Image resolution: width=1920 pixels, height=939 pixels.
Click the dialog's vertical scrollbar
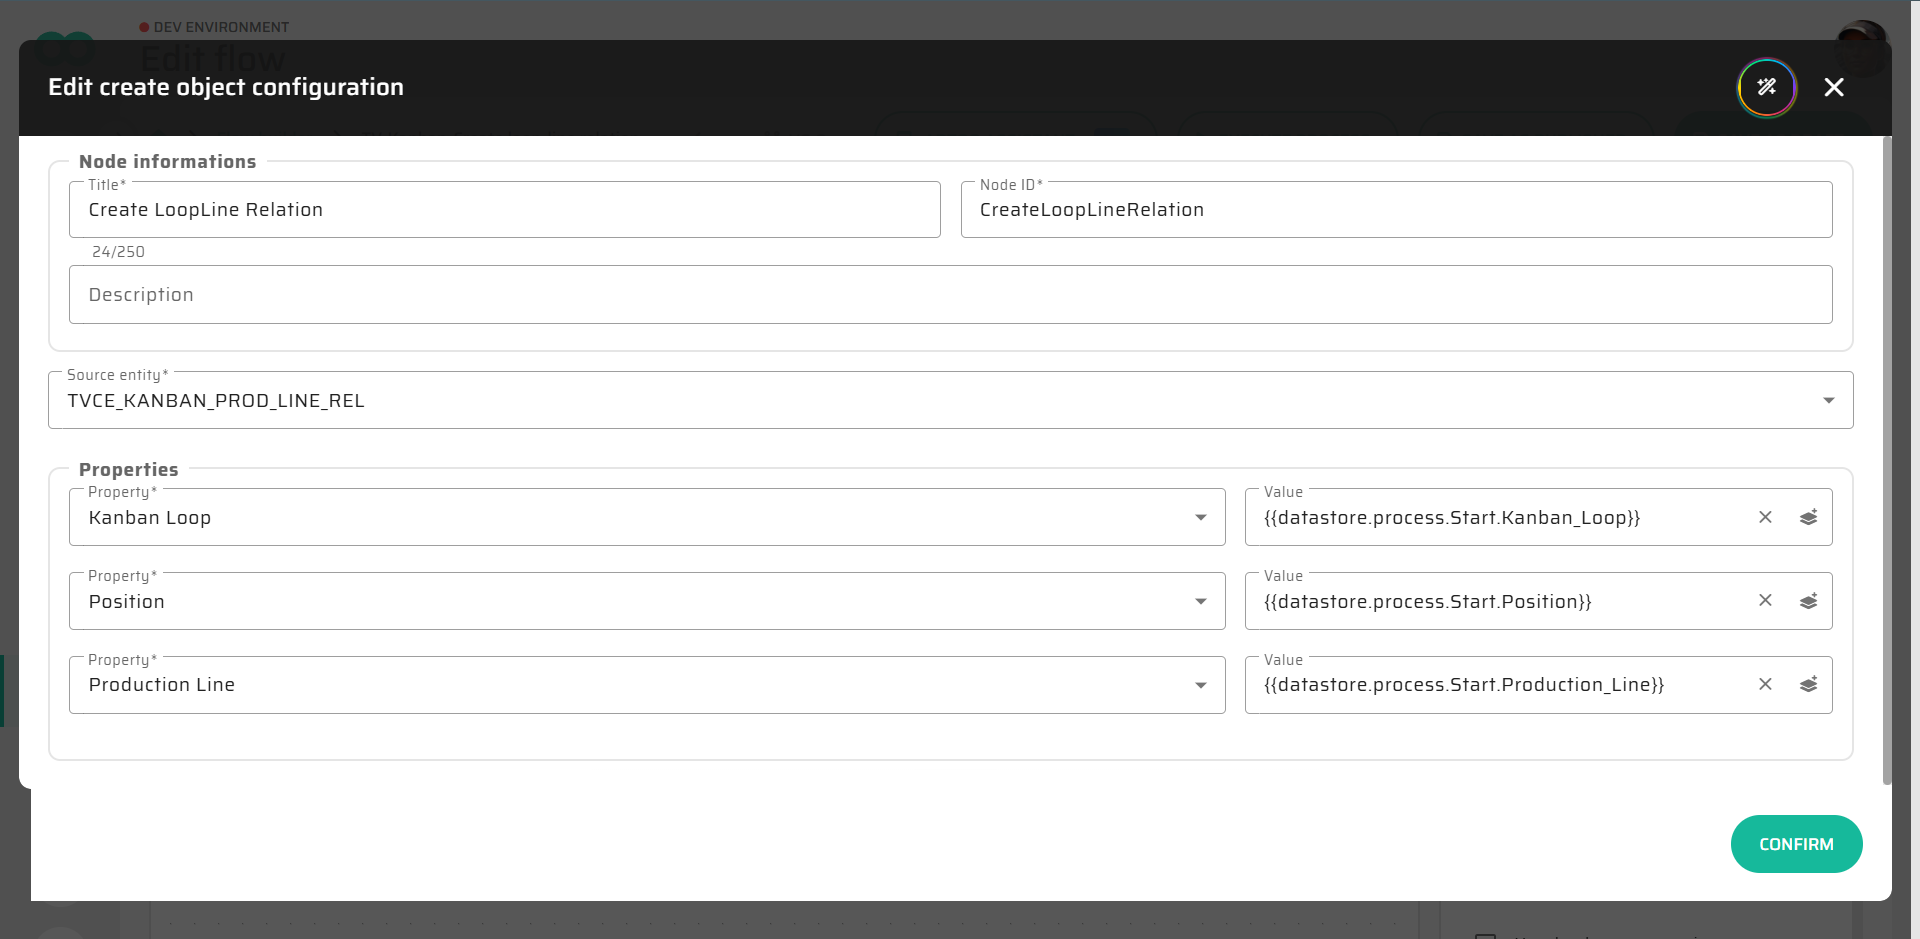click(1886, 460)
